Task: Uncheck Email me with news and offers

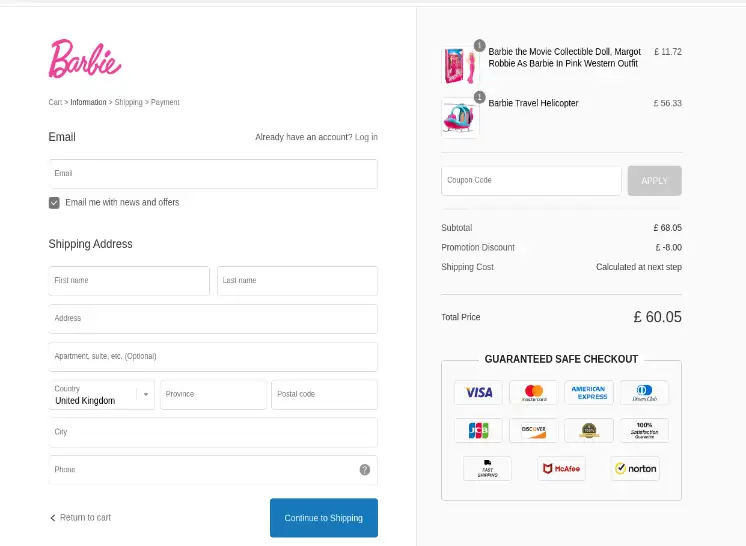Action: click(54, 203)
